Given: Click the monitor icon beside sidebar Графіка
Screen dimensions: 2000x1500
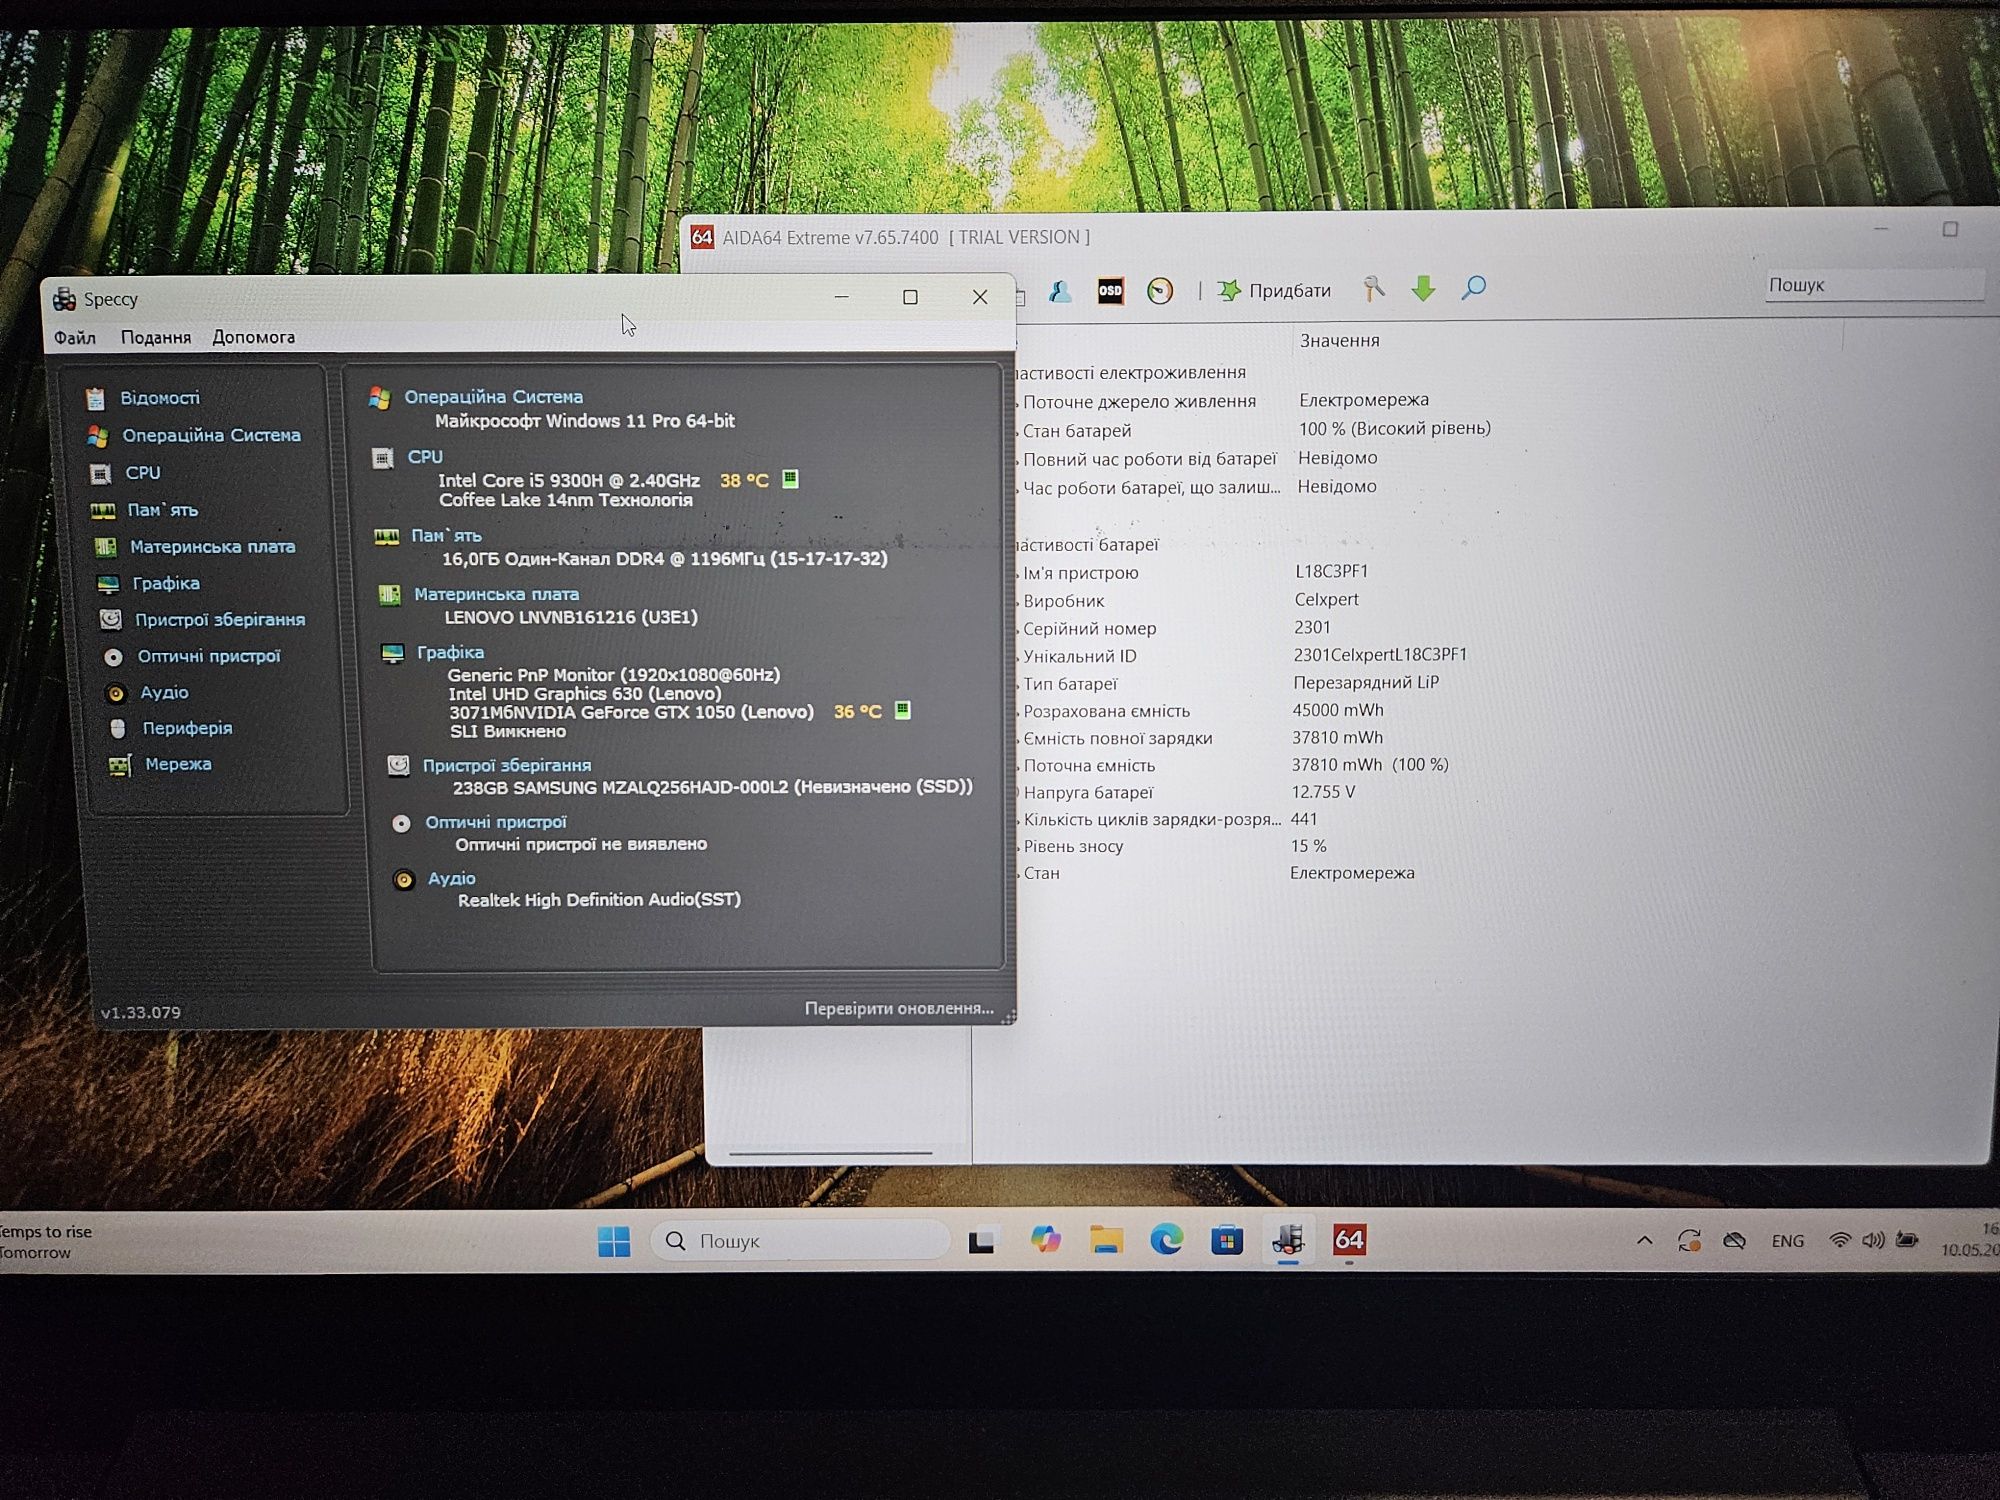Looking at the screenshot, I should pyautogui.click(x=108, y=584).
